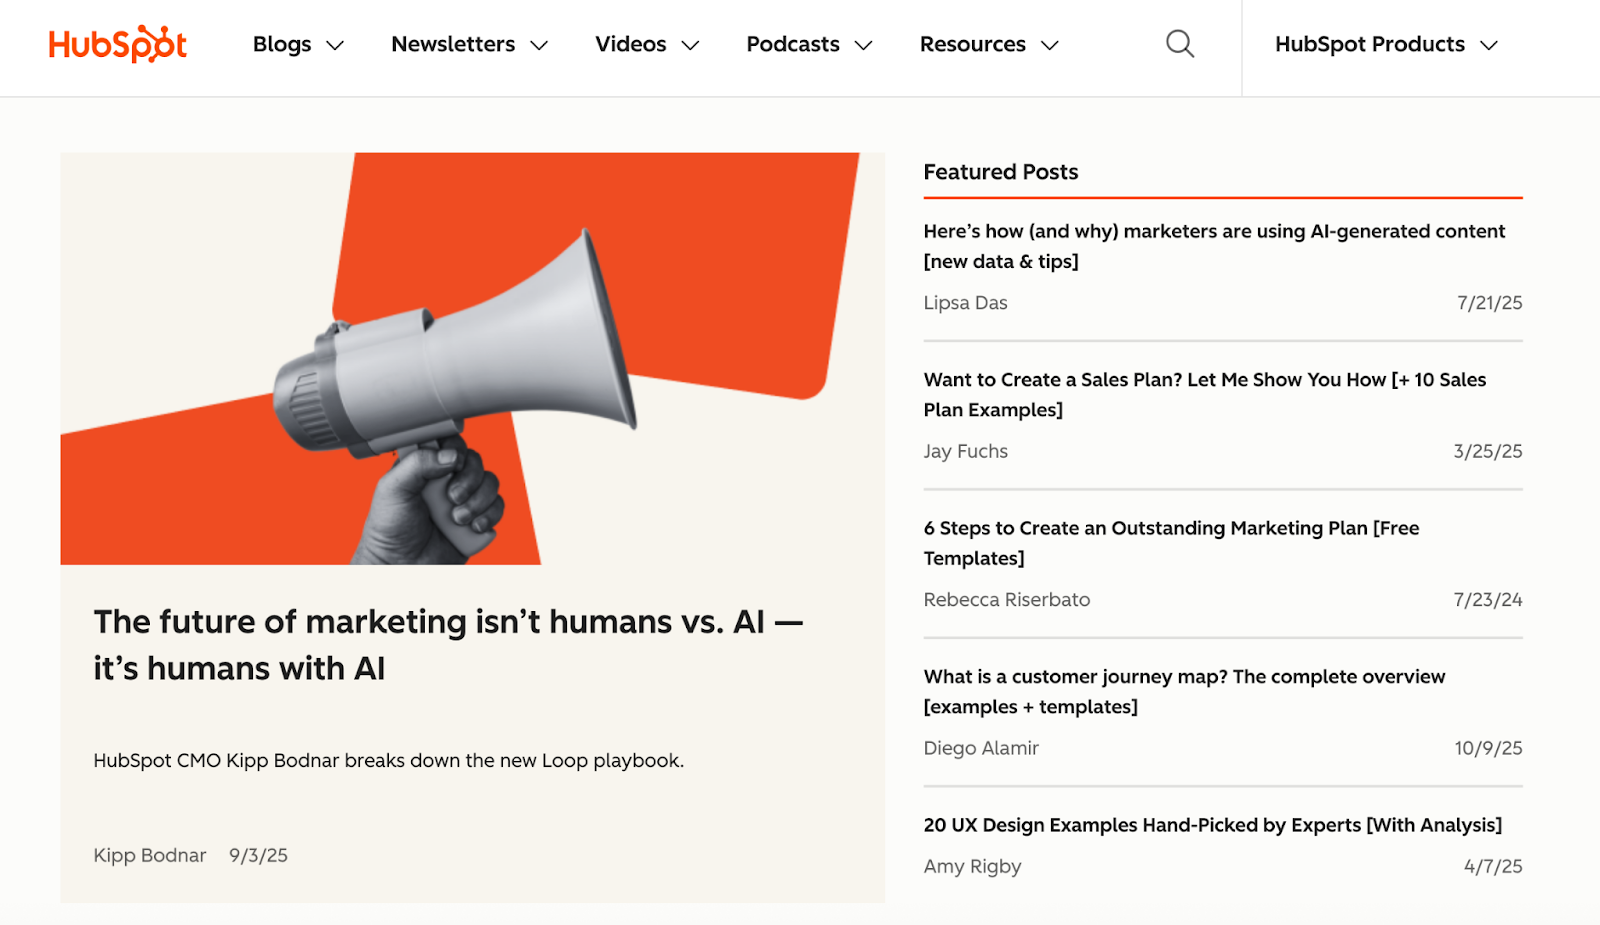Open the customer journey map post
Screen dimensions: 1600x925
pos(1183,691)
